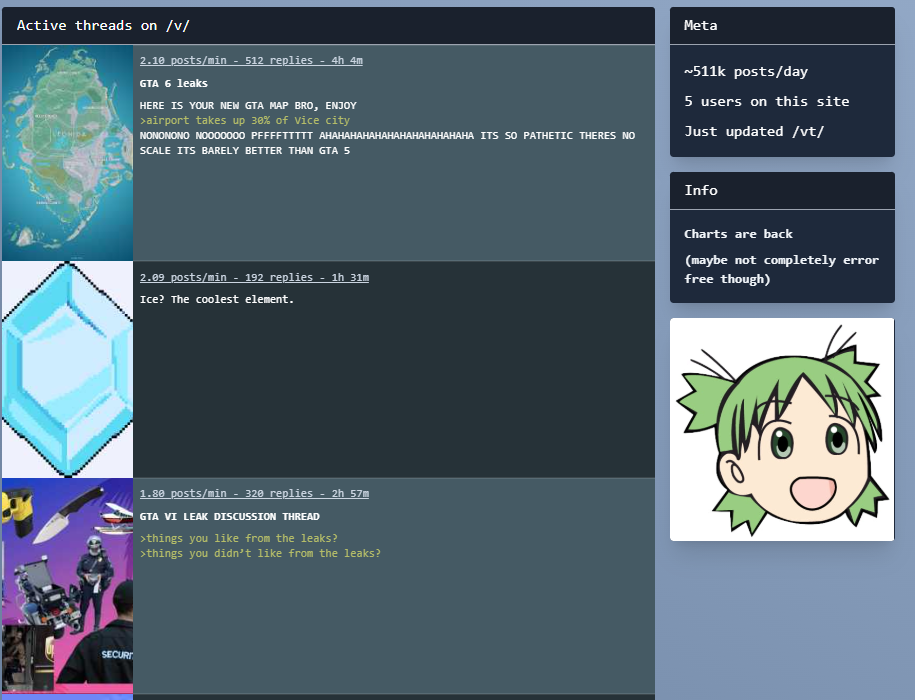Viewport: 915px width, 700px height.
Task: Click the GTA map thumbnail image
Action: tap(68, 153)
